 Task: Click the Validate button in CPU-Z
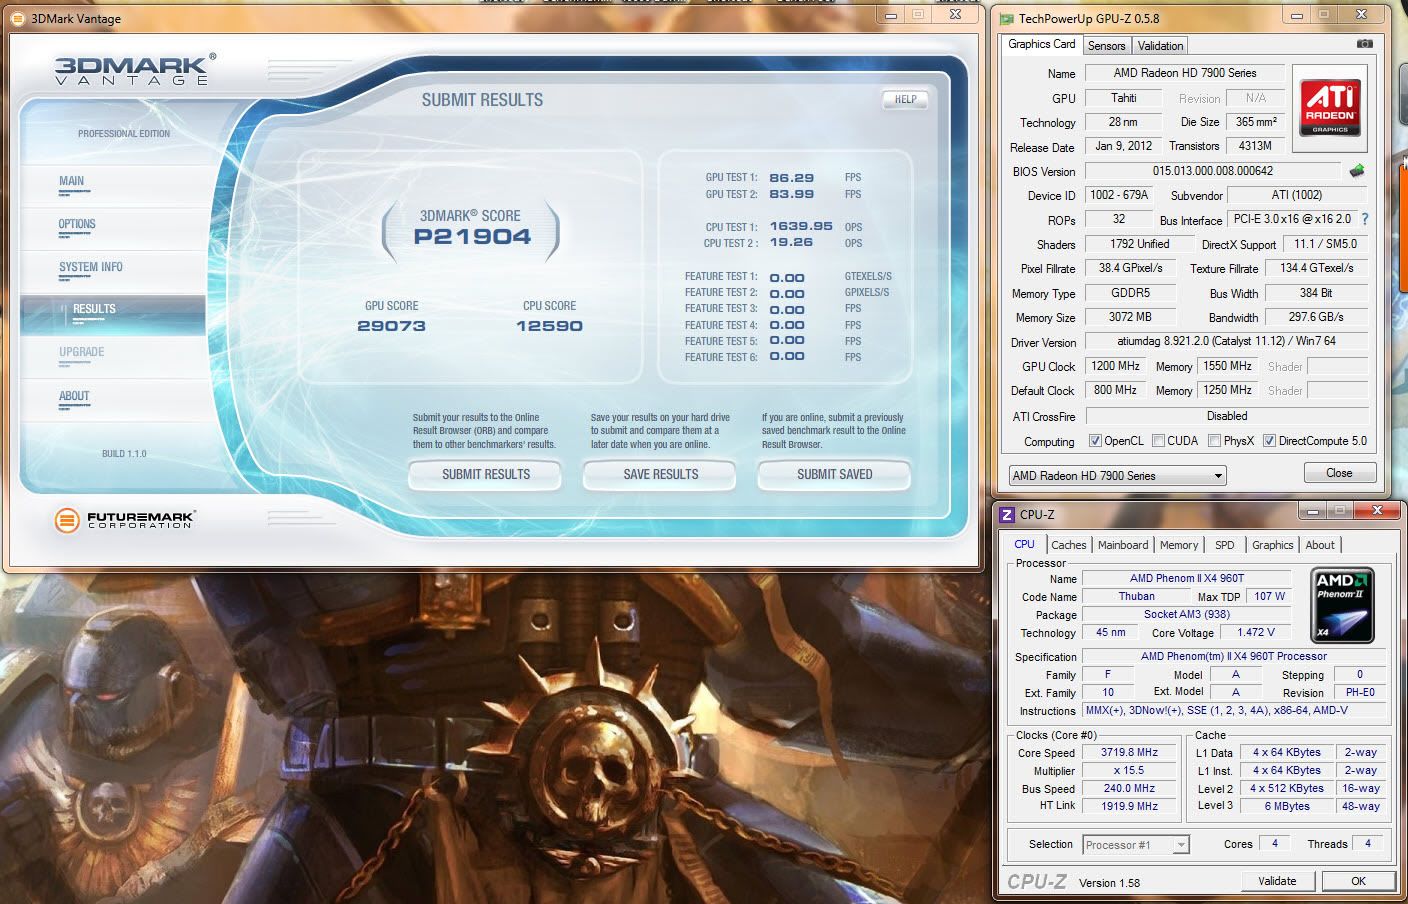coord(1277,881)
